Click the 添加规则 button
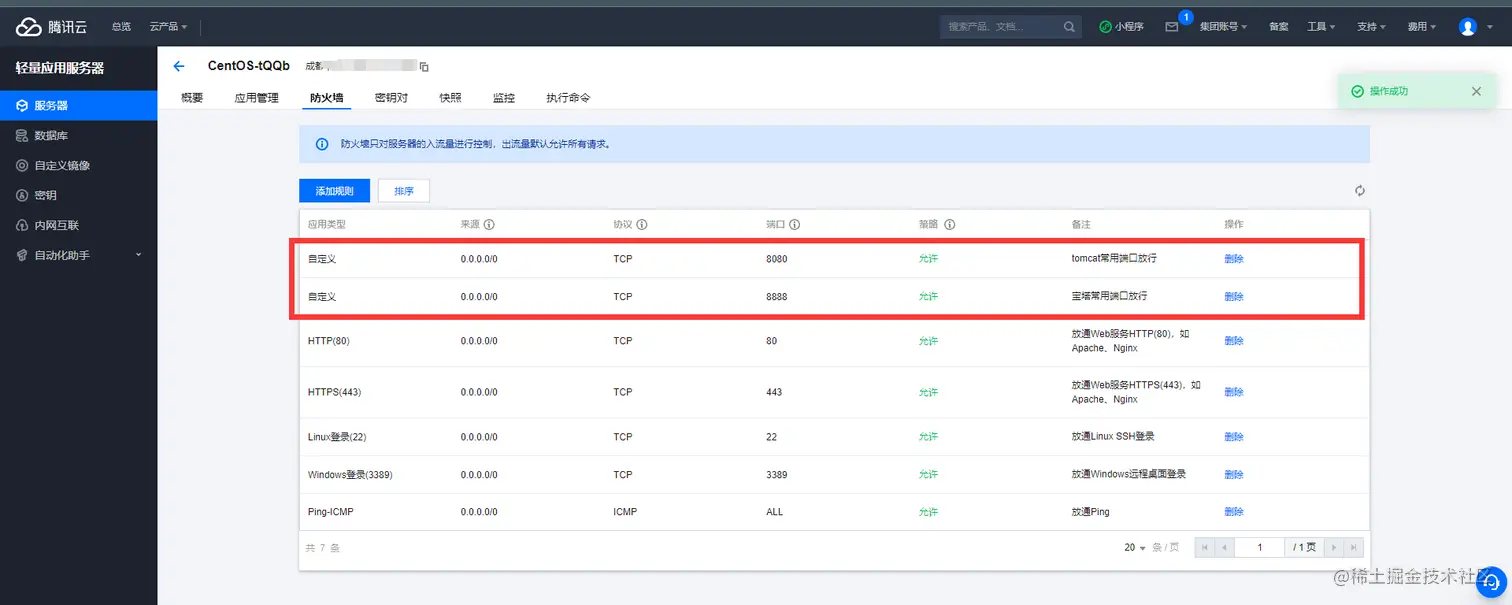Viewport: 1512px width, 605px height. pyautogui.click(x=334, y=191)
